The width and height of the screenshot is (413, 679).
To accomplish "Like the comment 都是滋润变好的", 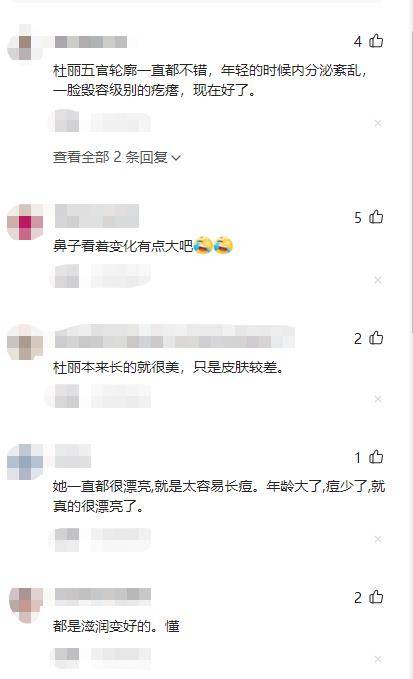I will 376,597.
